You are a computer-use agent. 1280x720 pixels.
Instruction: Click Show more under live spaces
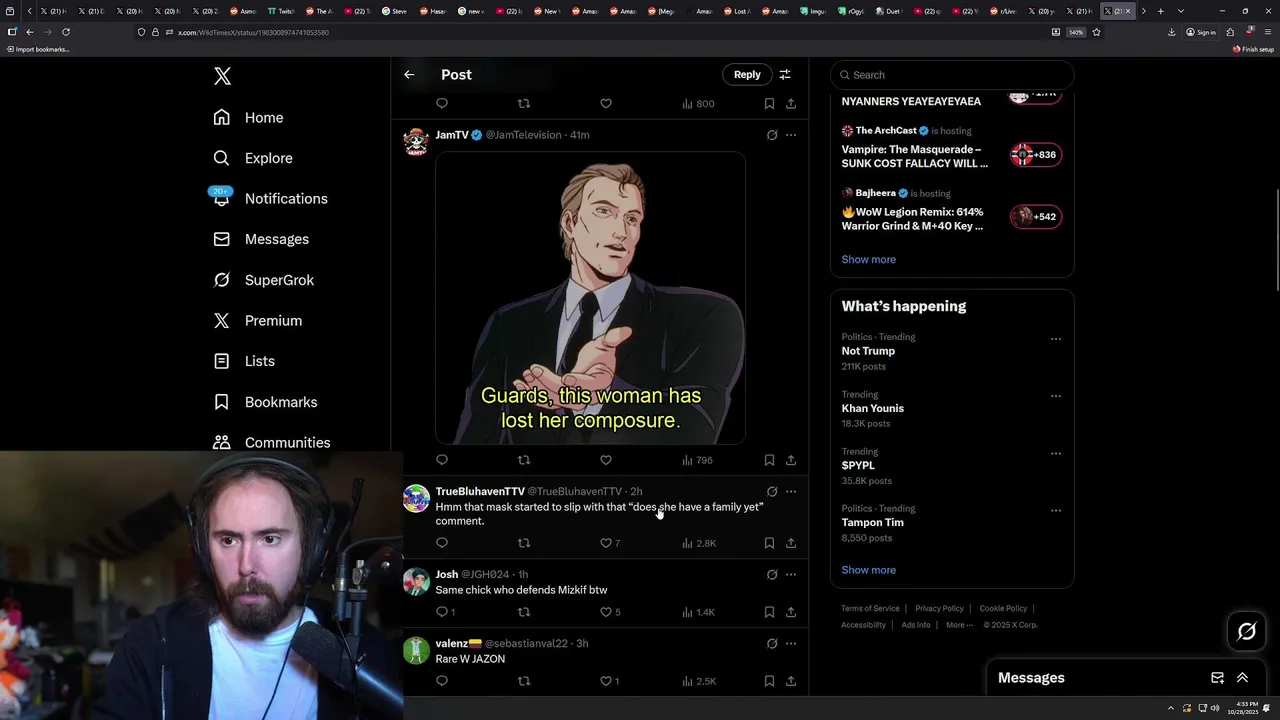point(869,259)
